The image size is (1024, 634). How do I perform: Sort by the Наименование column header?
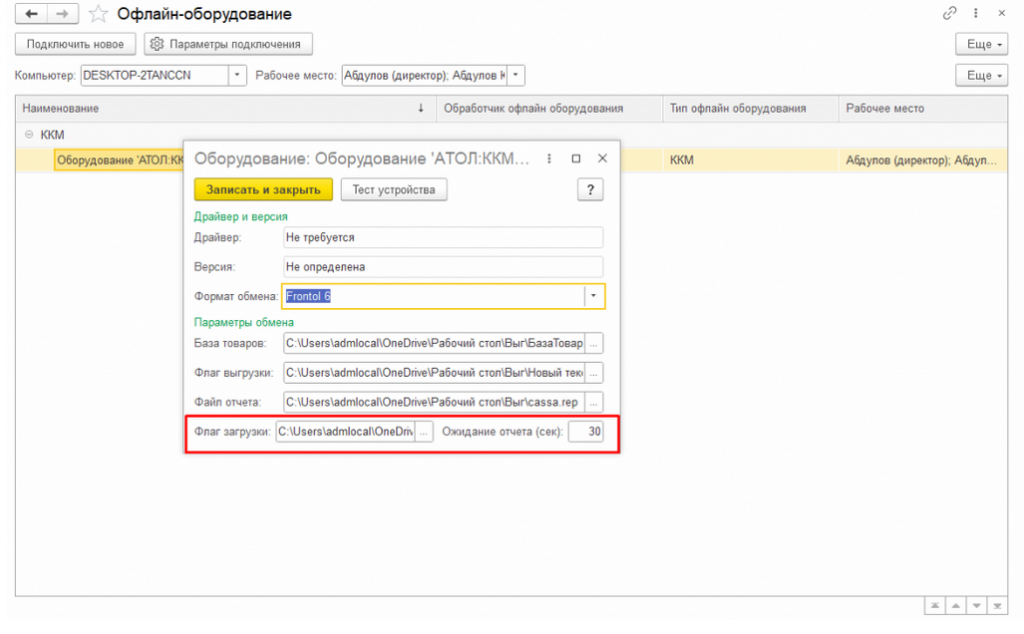click(x=226, y=108)
